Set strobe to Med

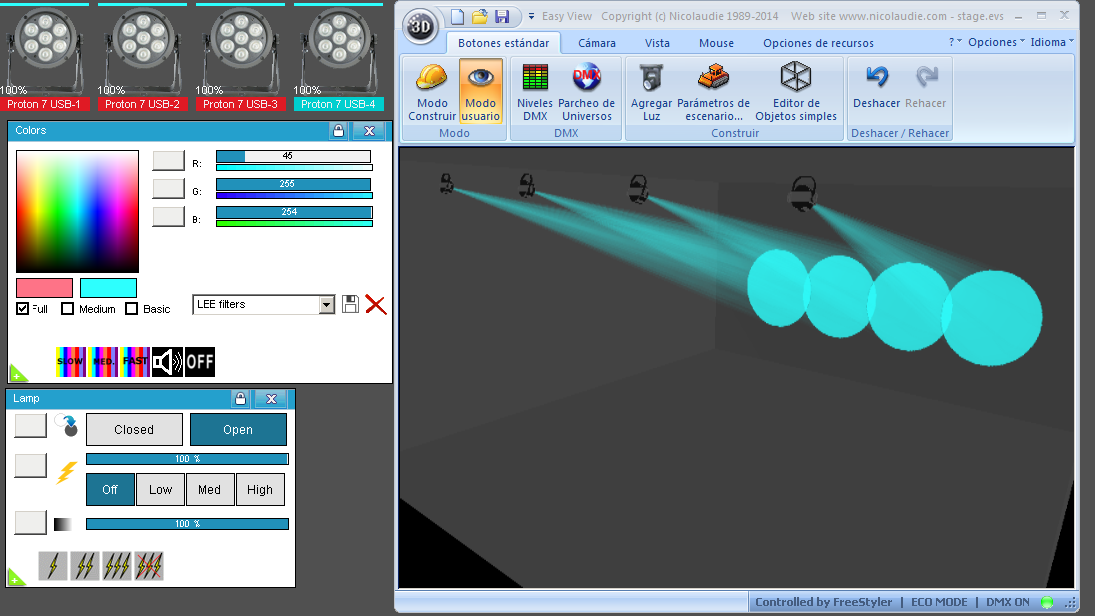[210, 490]
